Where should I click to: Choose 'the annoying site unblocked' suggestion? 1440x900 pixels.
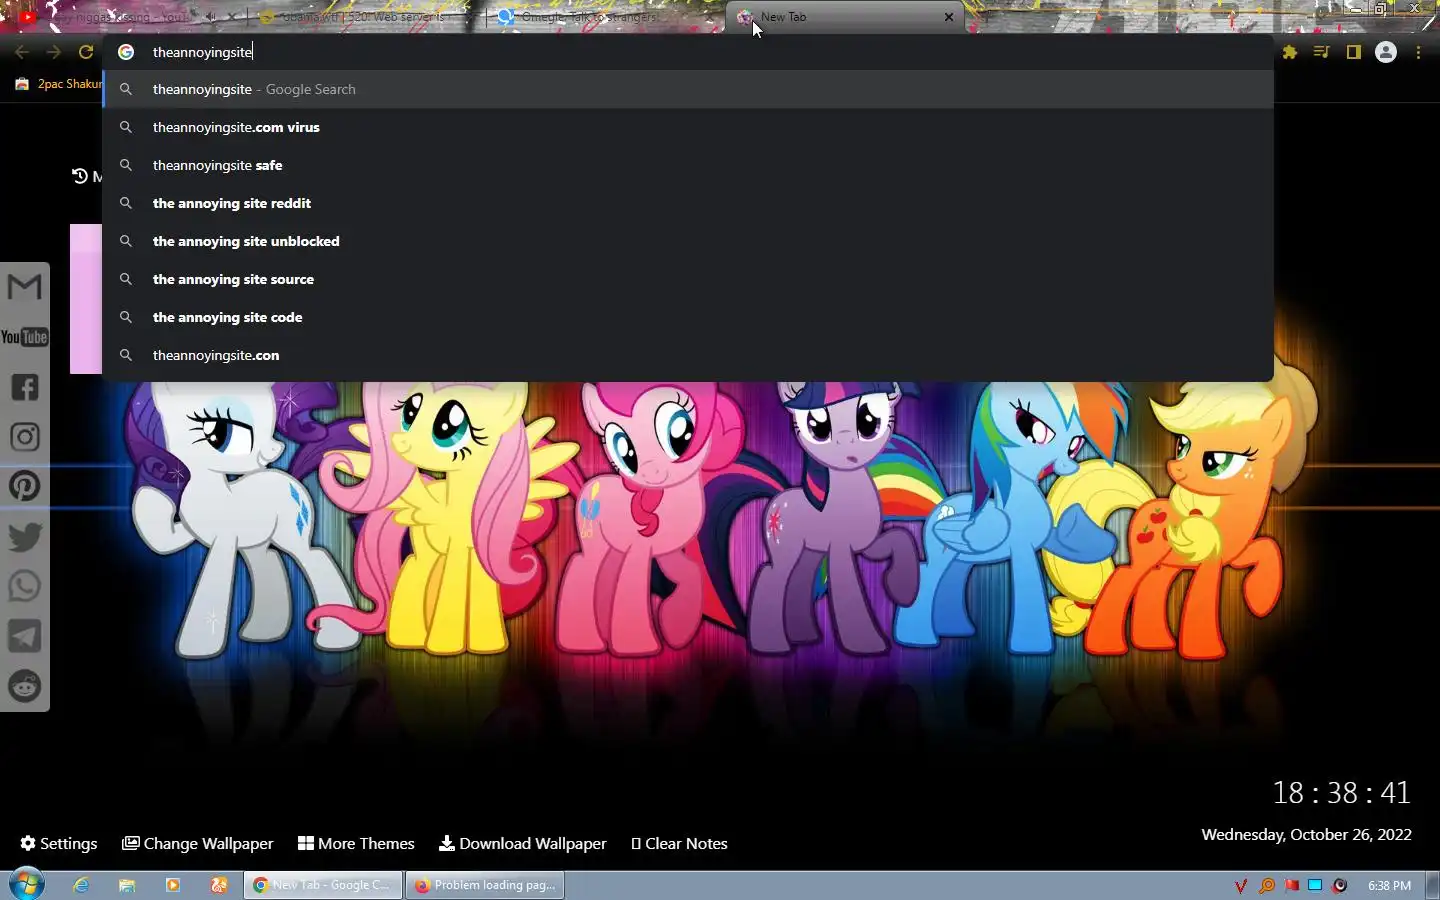[688, 241]
